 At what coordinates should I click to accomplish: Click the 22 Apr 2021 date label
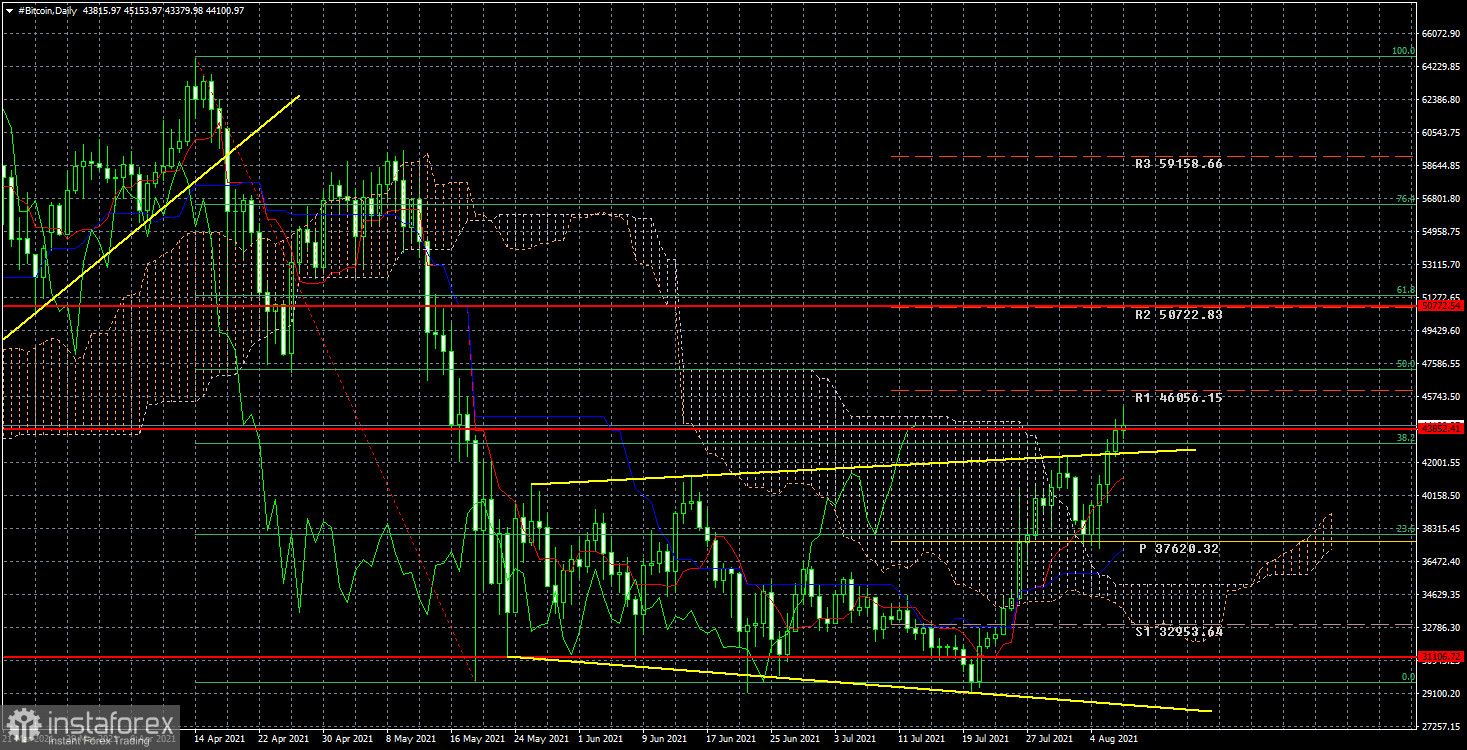point(283,740)
